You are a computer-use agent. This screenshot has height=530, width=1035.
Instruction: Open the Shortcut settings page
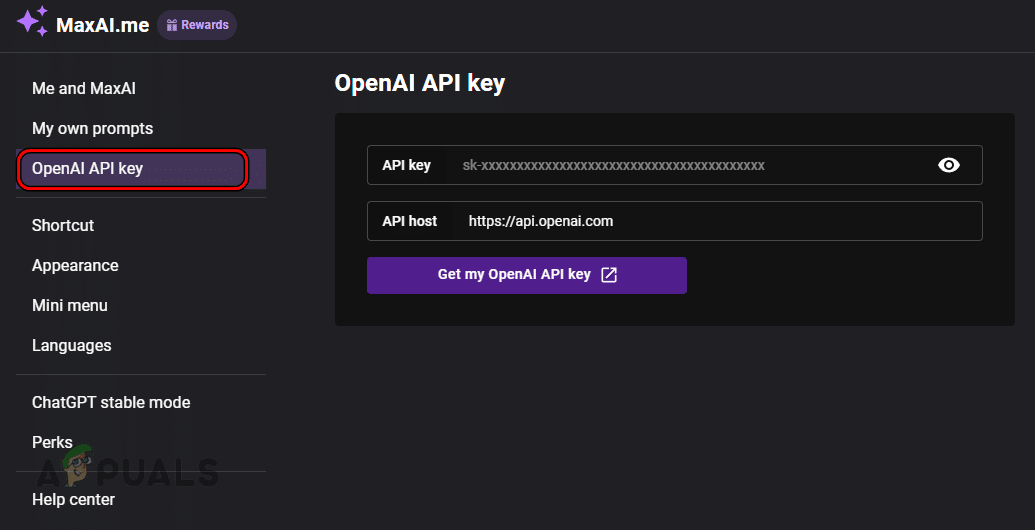click(63, 225)
